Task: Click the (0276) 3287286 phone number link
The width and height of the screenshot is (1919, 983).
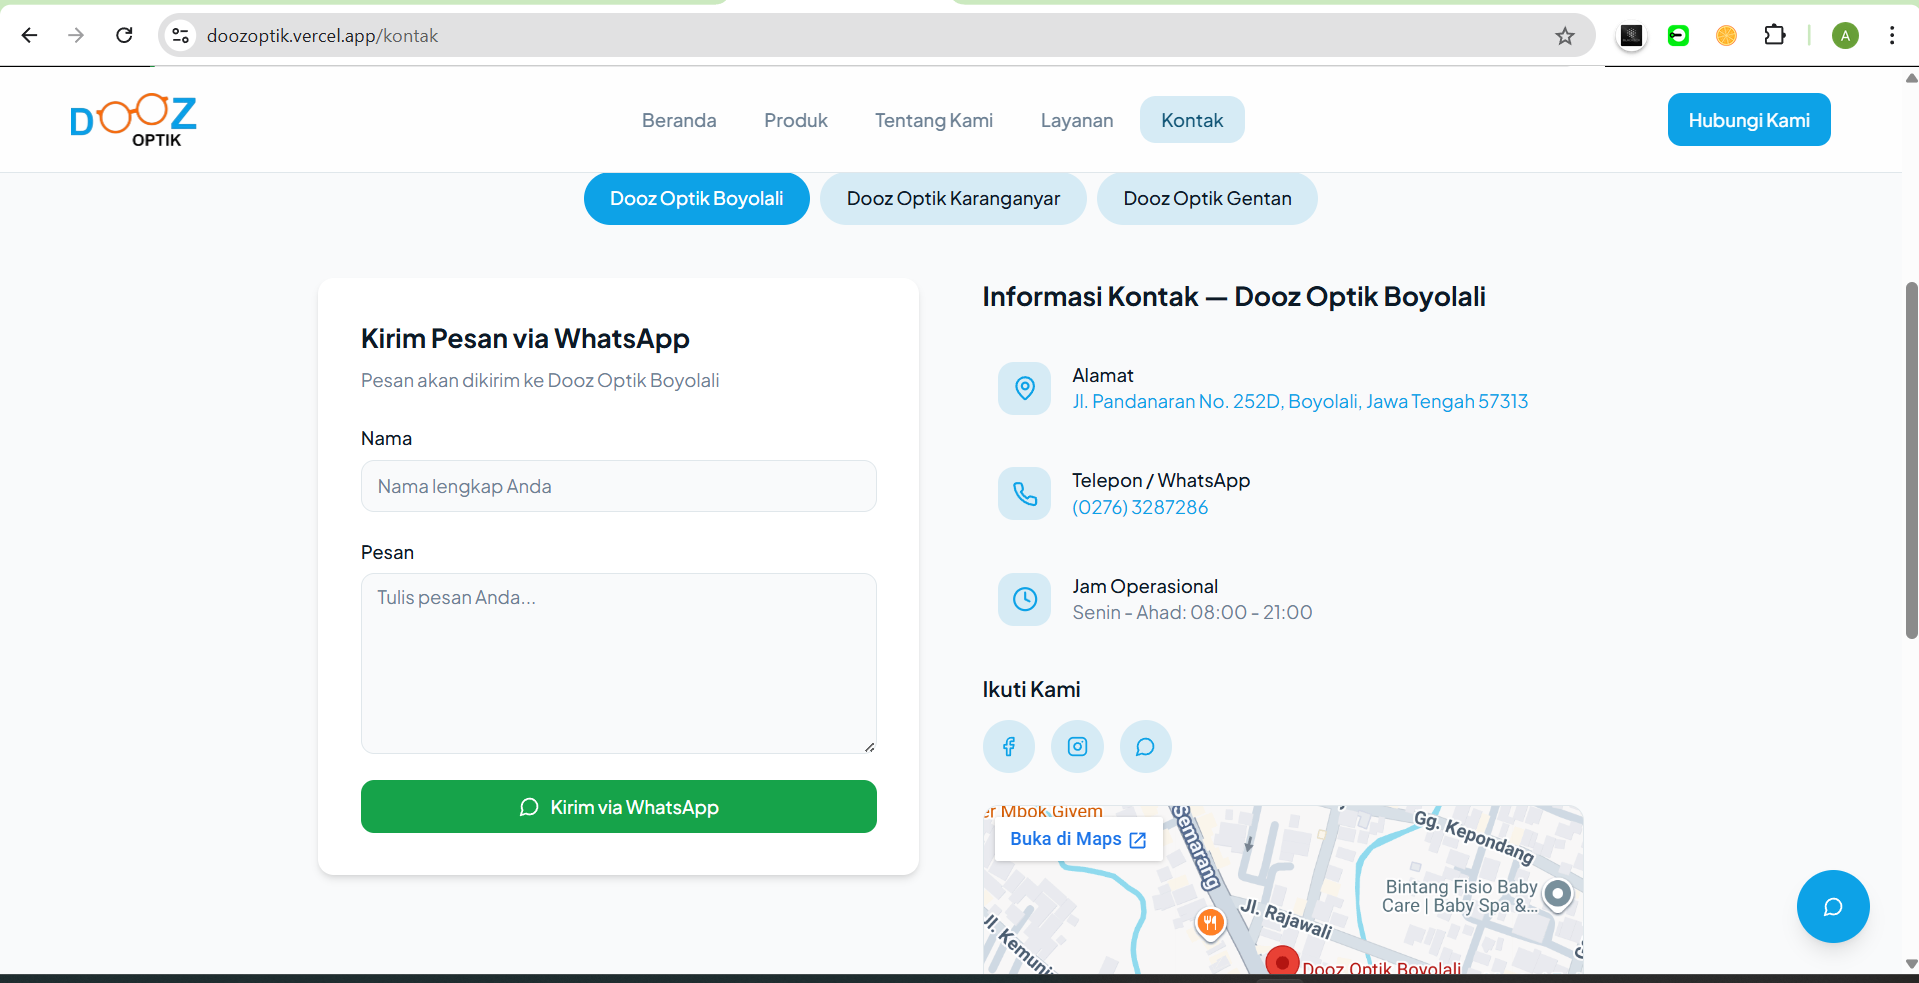Action: (x=1139, y=507)
